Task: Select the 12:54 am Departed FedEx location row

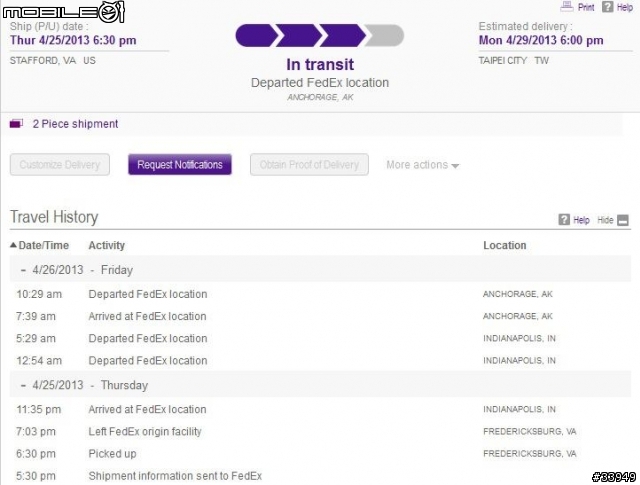Action: point(320,360)
